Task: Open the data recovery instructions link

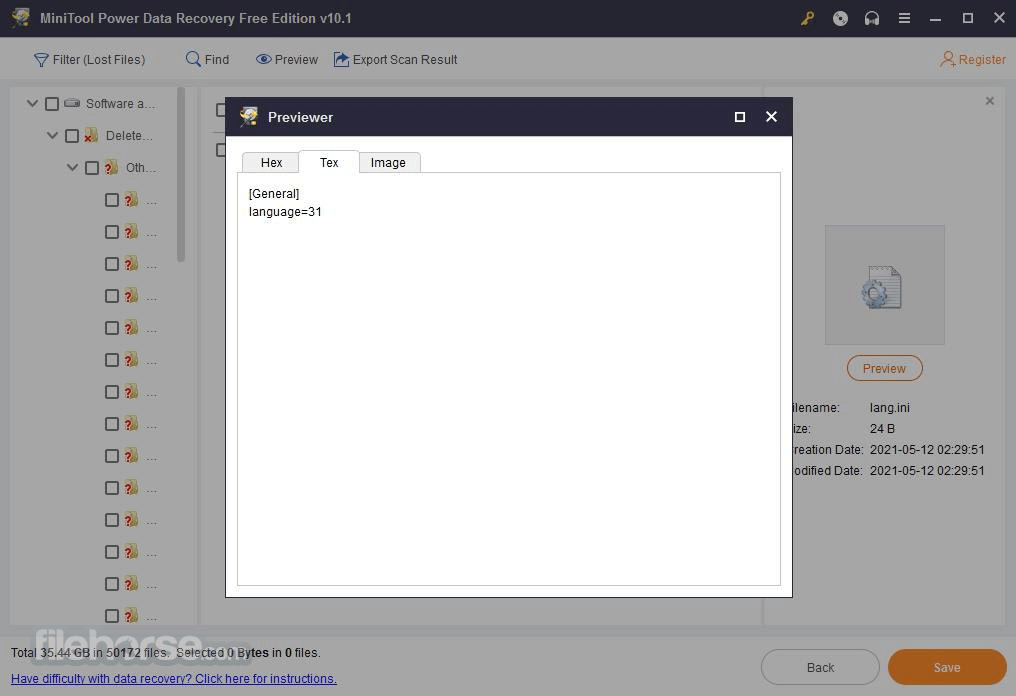Action: pyautogui.click(x=174, y=679)
